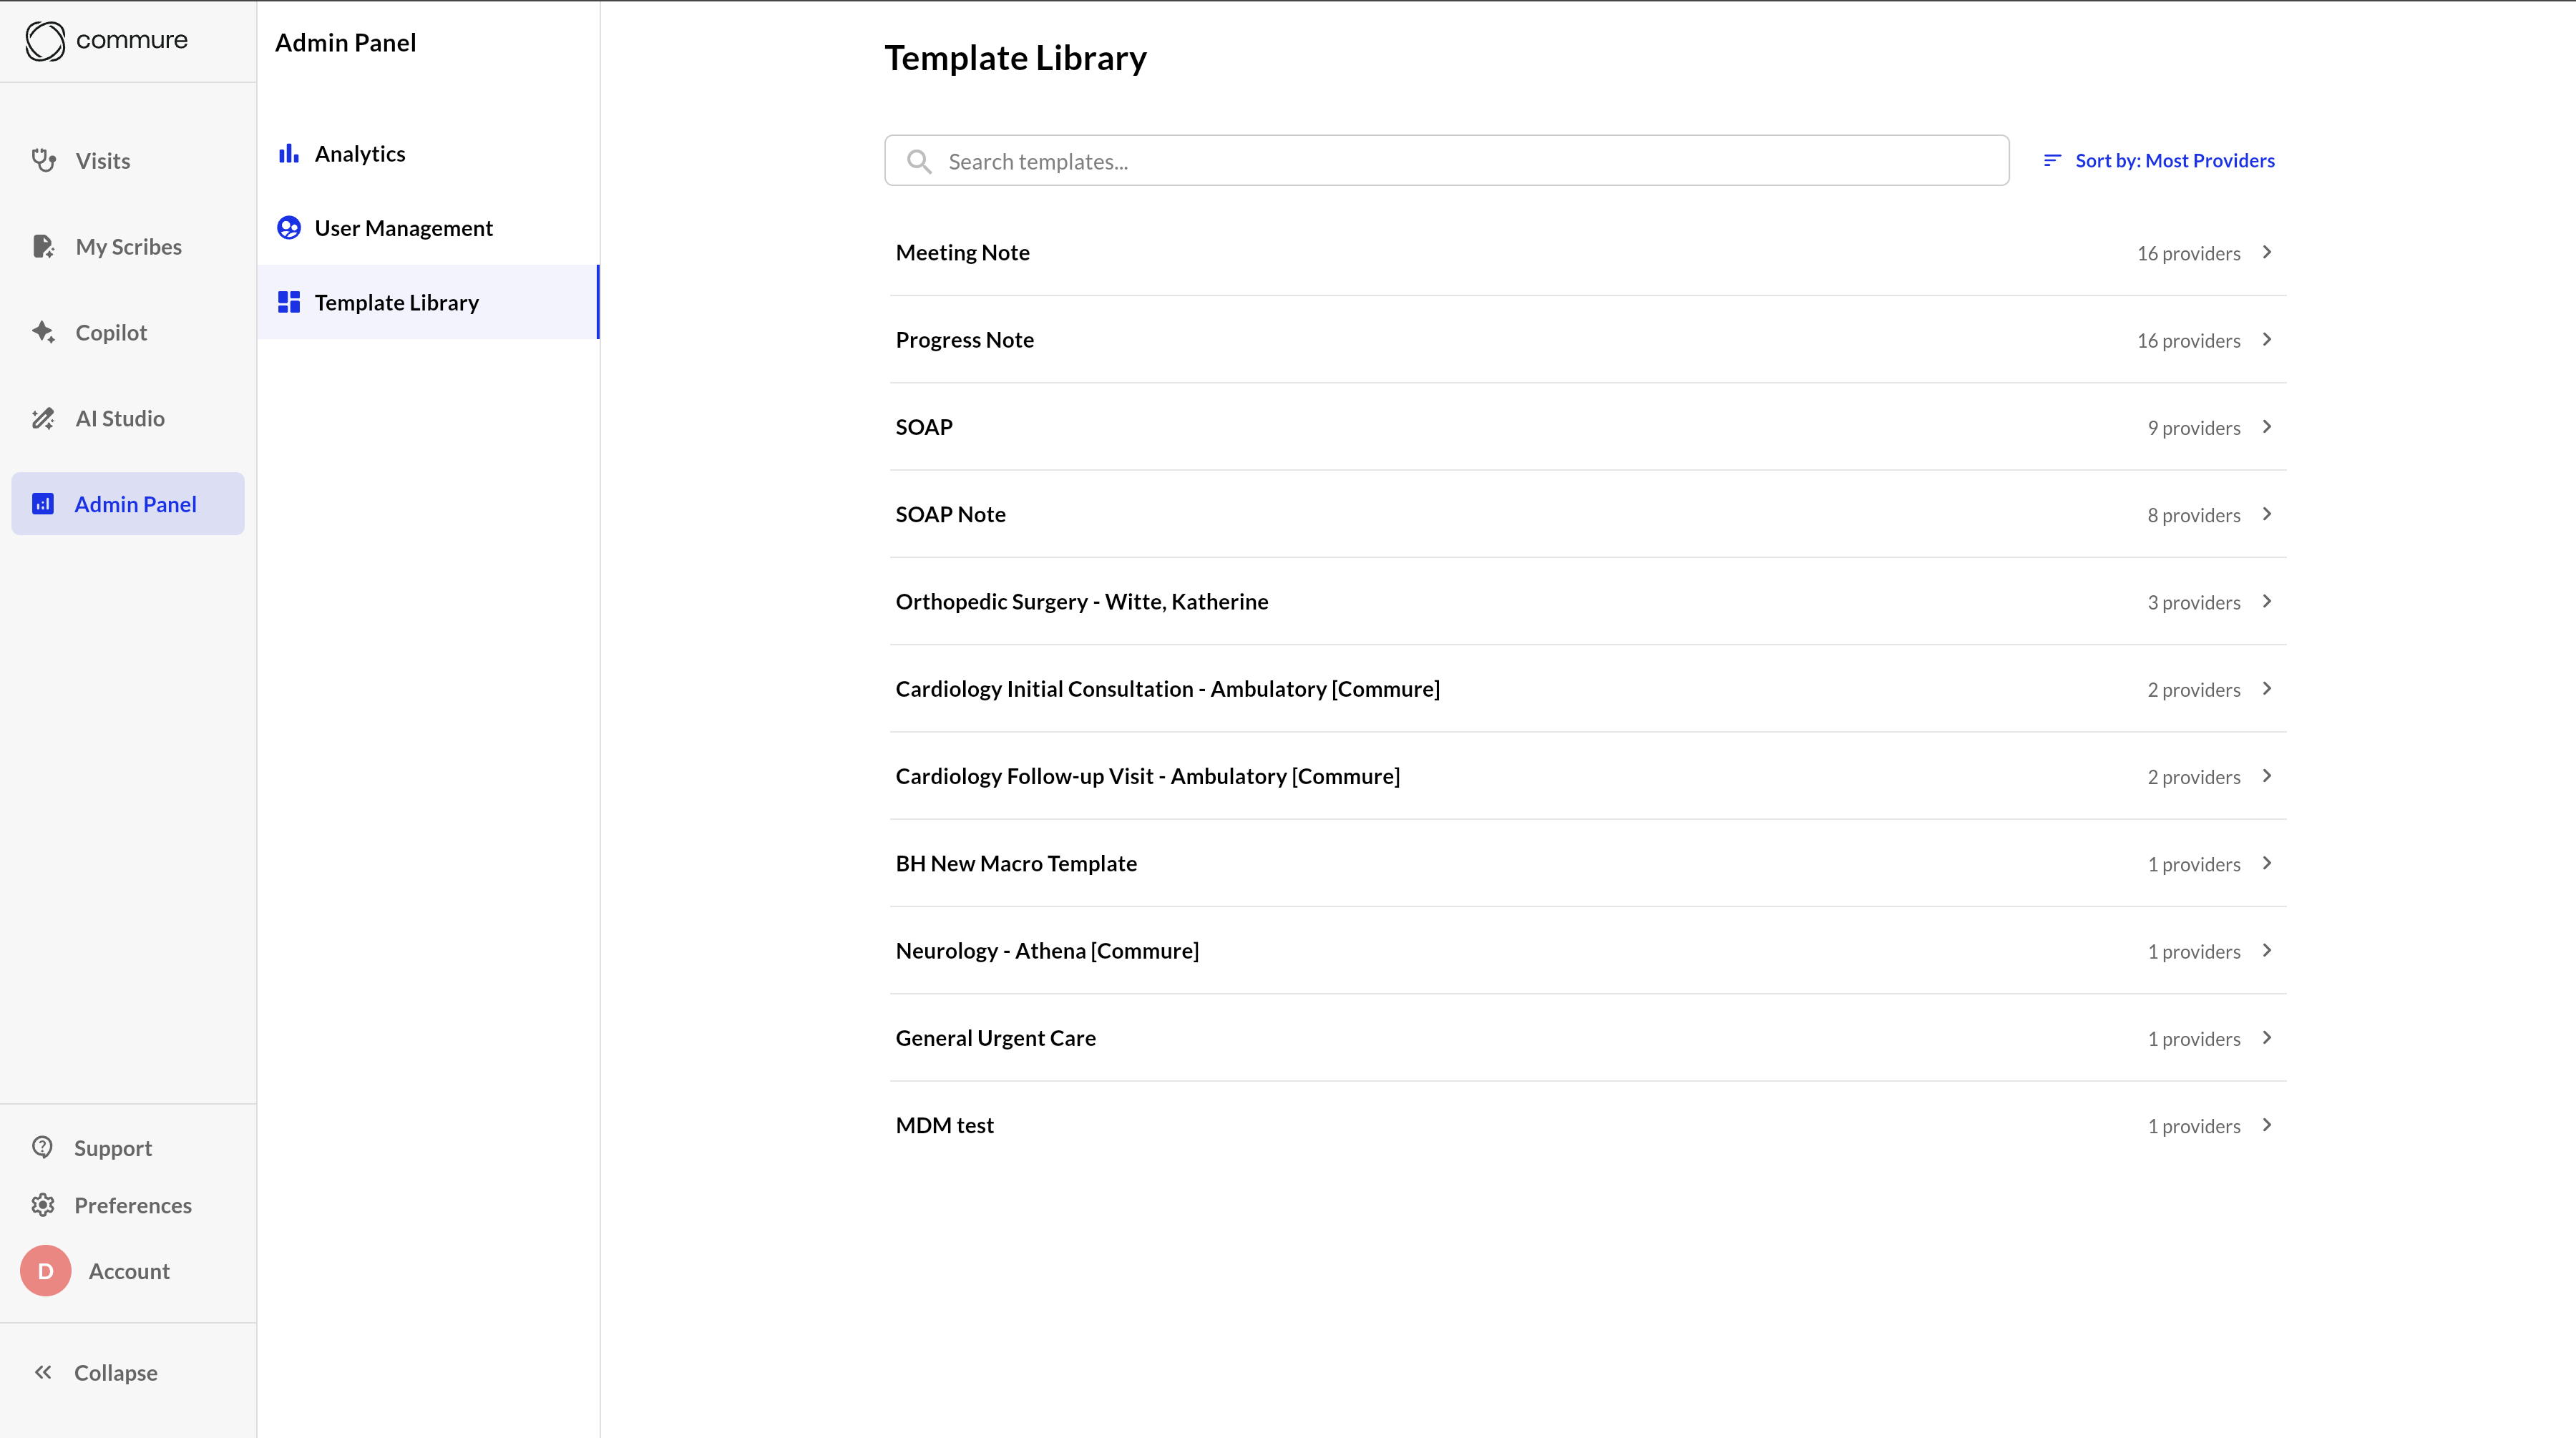
Task: Click the Analytics bar chart icon
Action: (289, 154)
